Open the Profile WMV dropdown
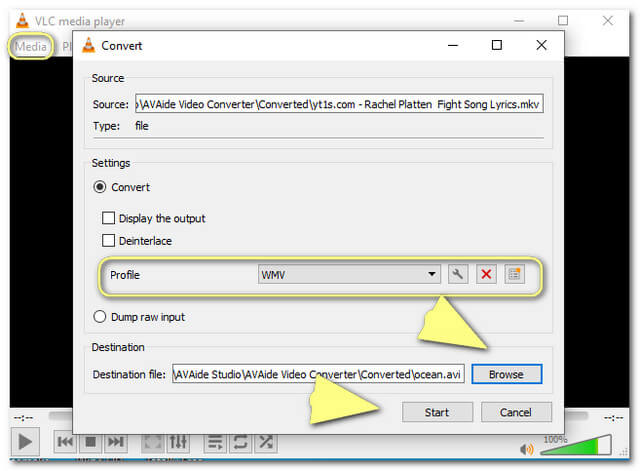Image resolution: width=640 pixels, height=471 pixels. tap(349, 274)
